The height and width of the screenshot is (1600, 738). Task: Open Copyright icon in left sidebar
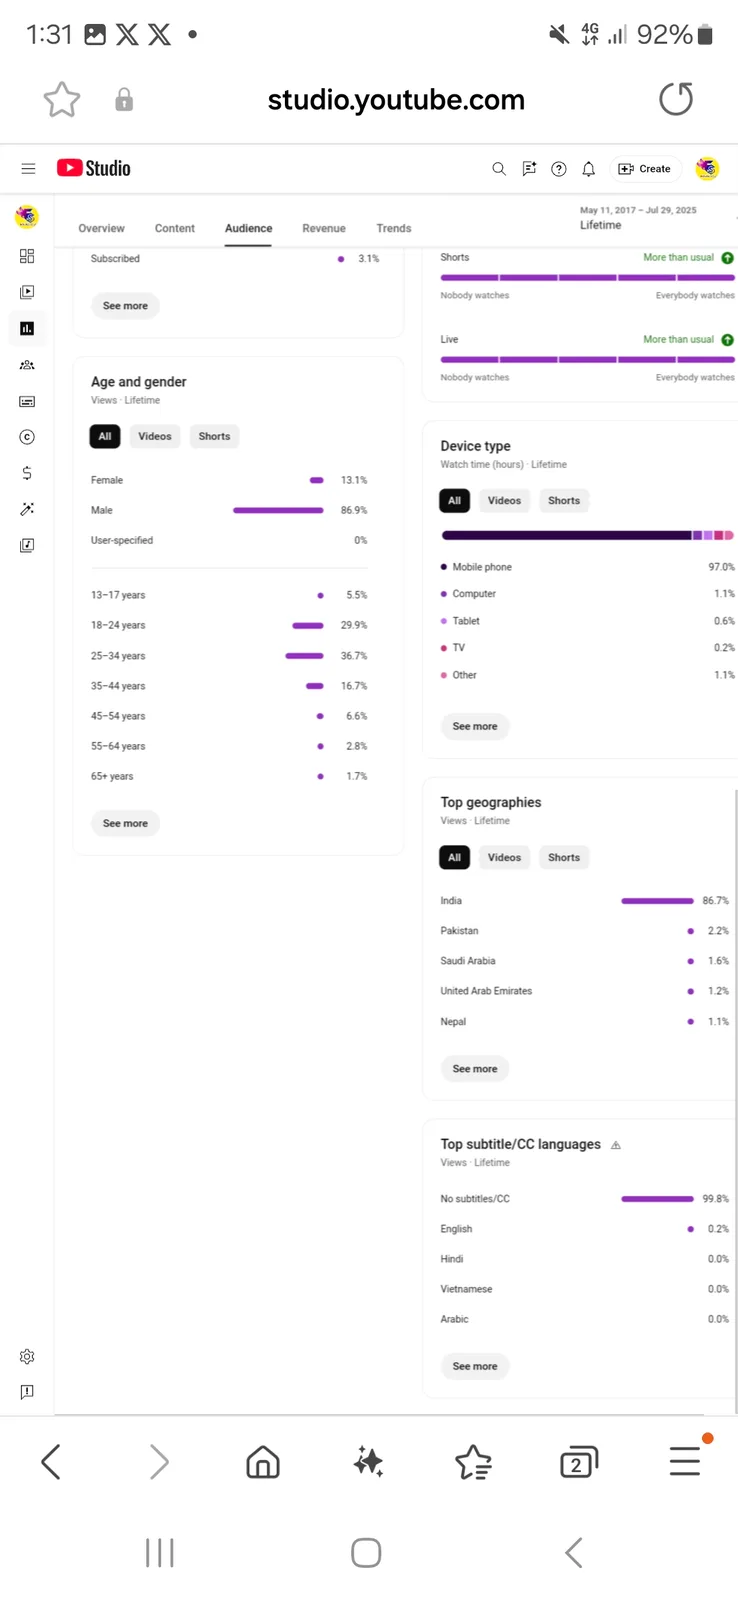coord(27,437)
